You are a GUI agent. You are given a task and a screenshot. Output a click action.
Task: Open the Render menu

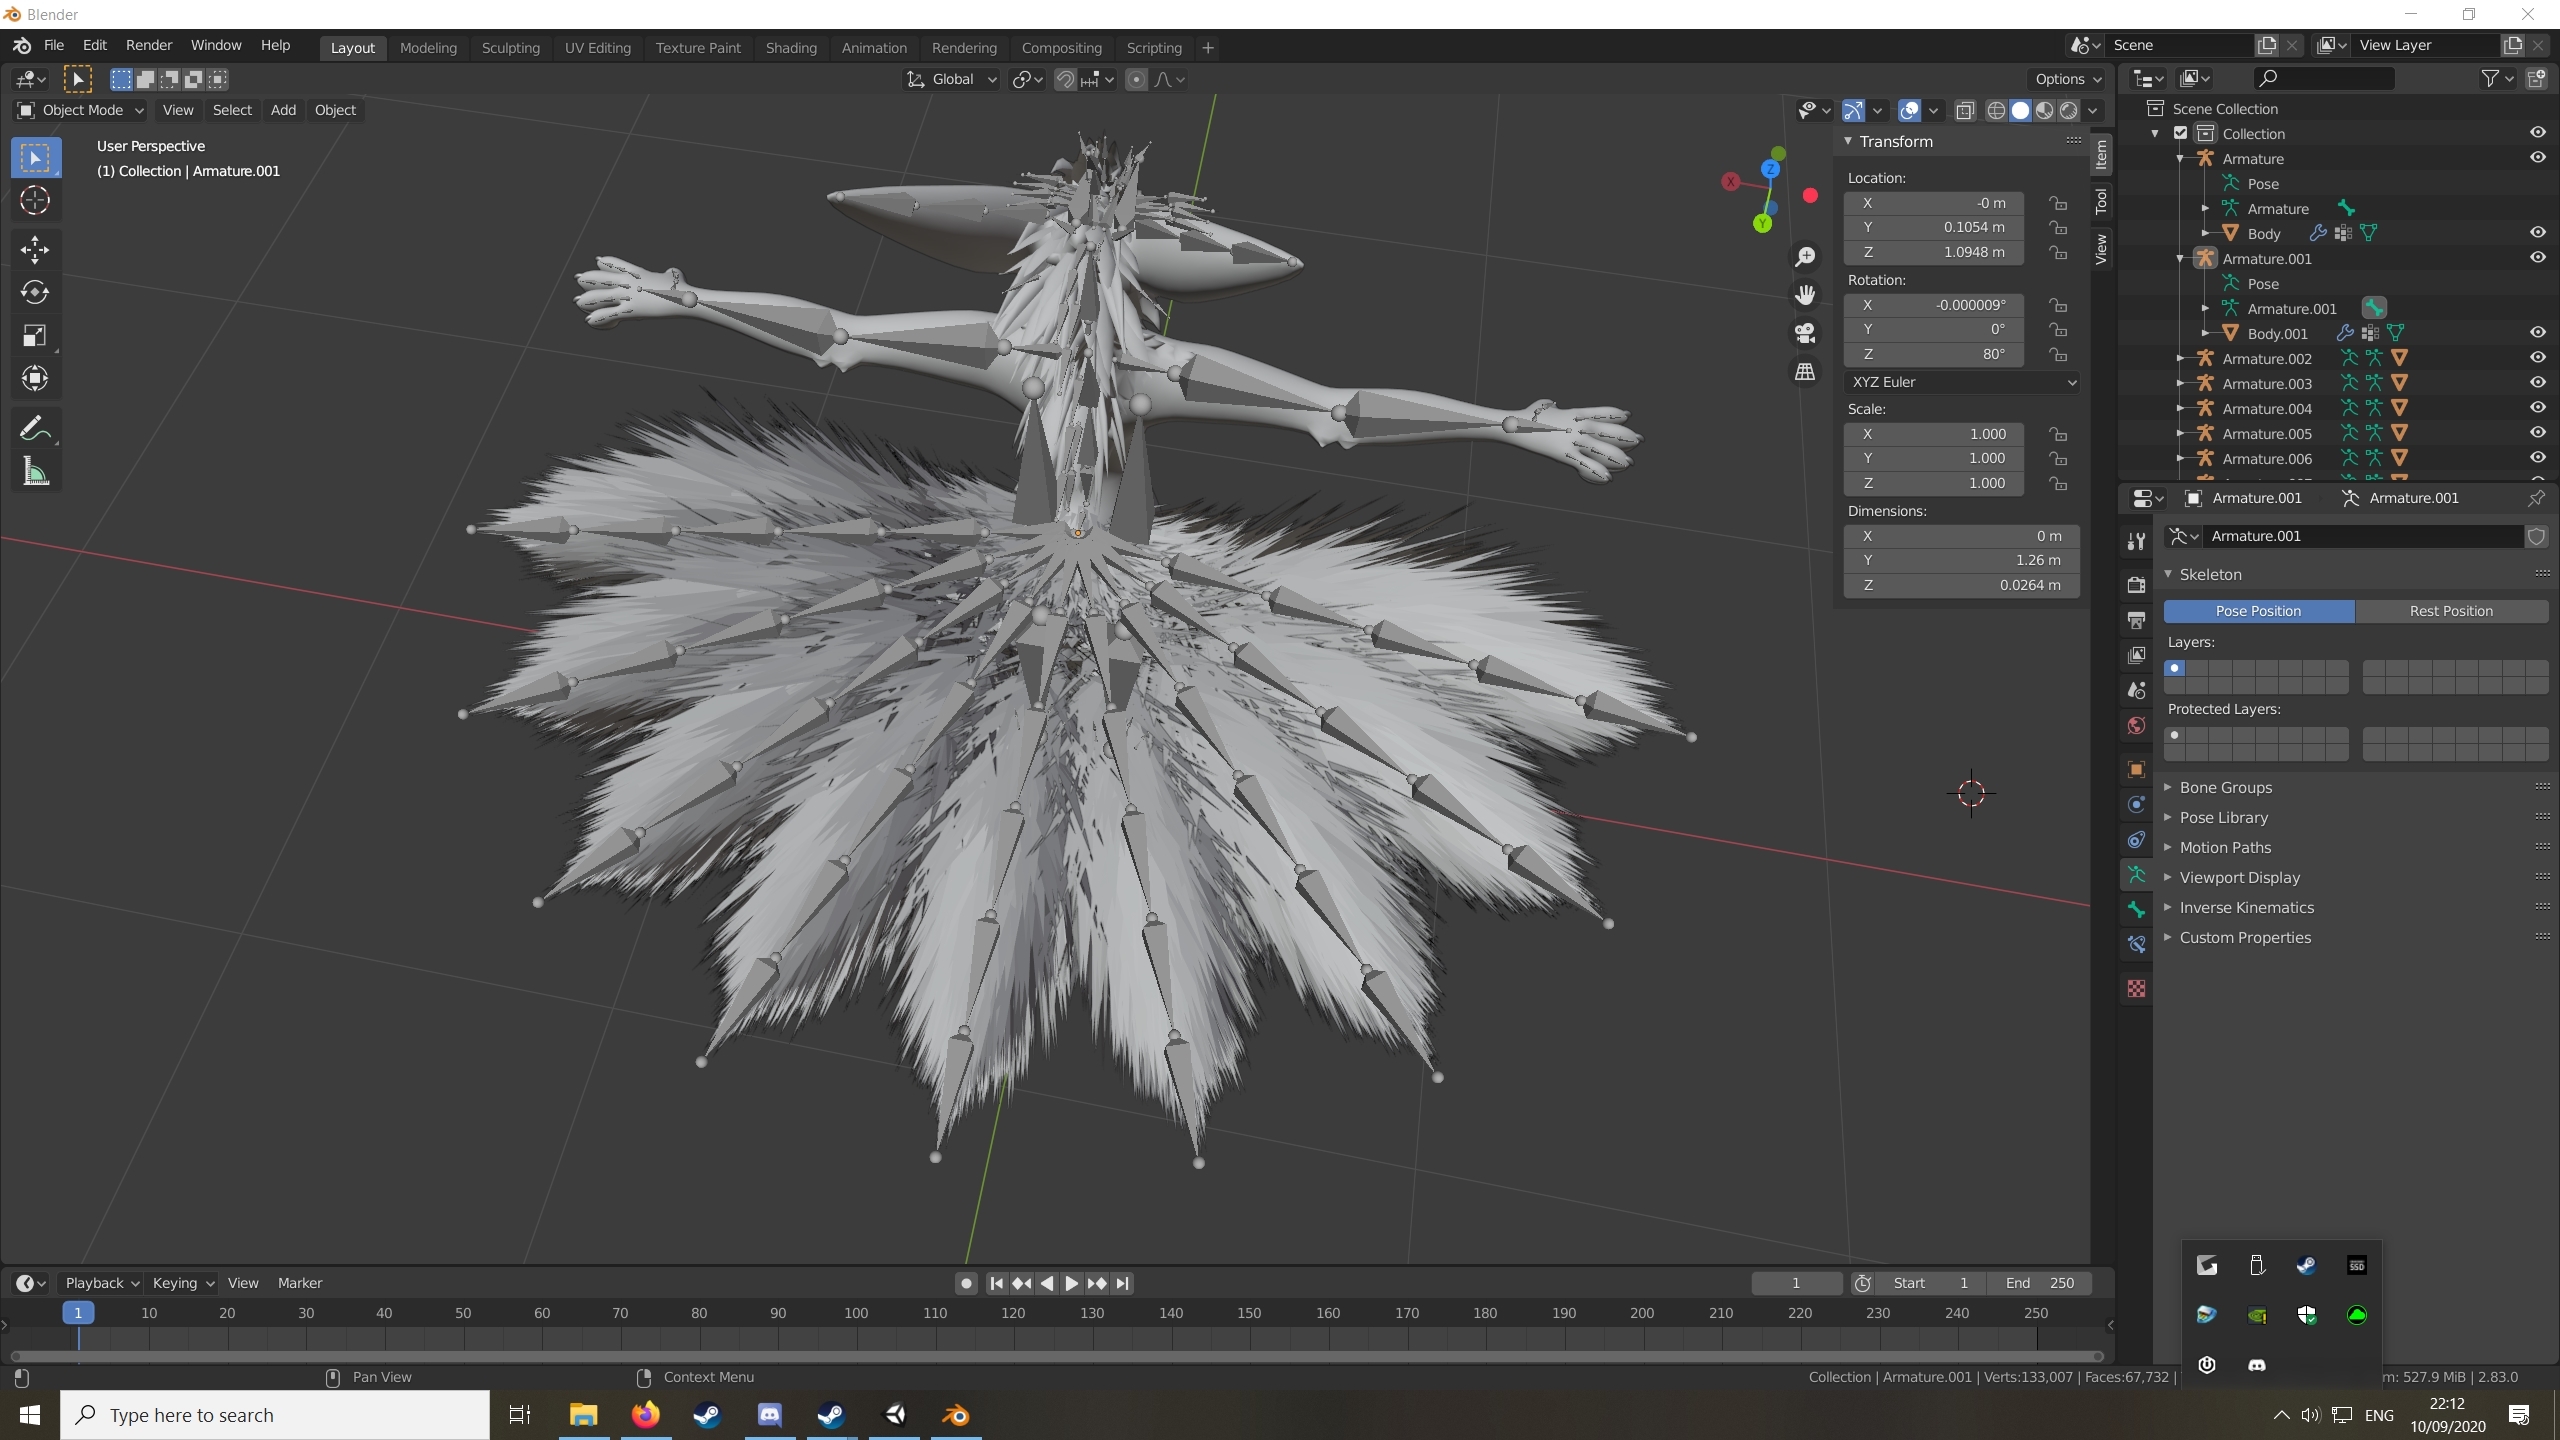coord(149,45)
